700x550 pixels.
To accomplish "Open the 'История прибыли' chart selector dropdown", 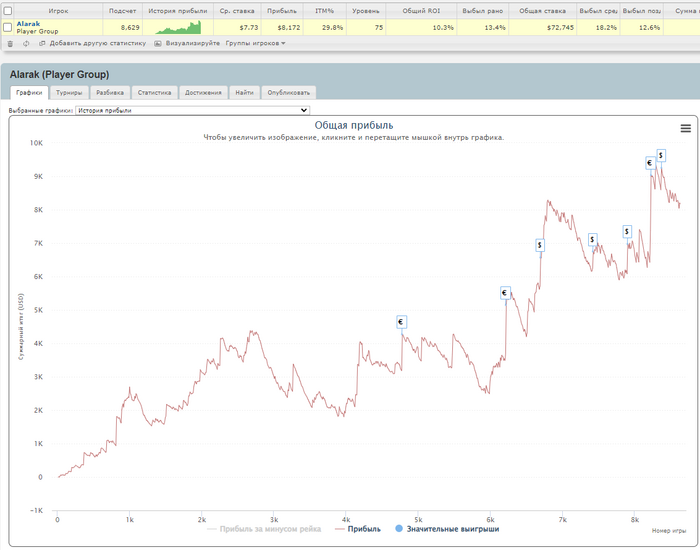I will pyautogui.click(x=192, y=110).
